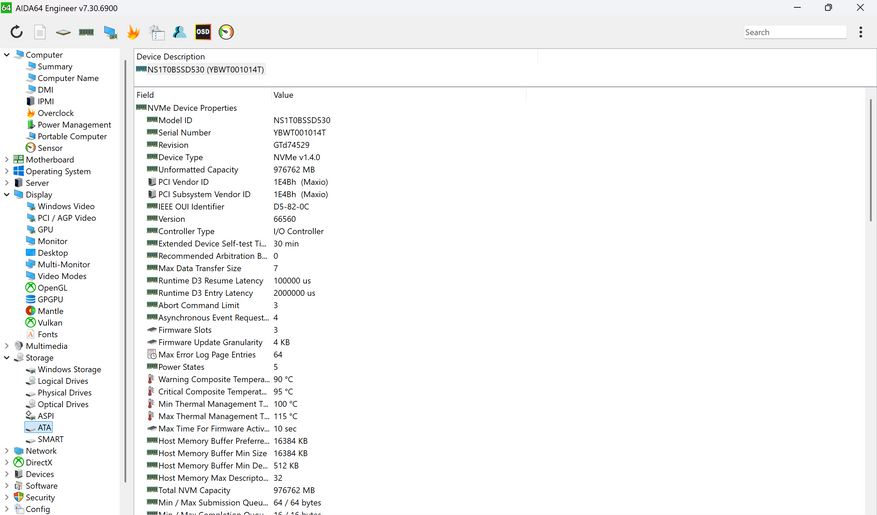Viewport: 877px width, 515px height.
Task: Open PCI / AGP Video page
Action: point(67,218)
